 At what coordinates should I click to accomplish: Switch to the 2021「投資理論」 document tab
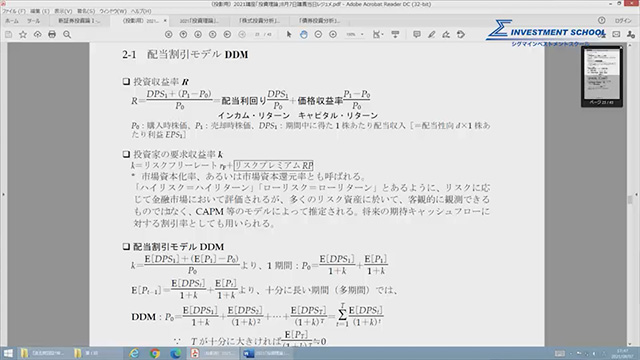199,21
